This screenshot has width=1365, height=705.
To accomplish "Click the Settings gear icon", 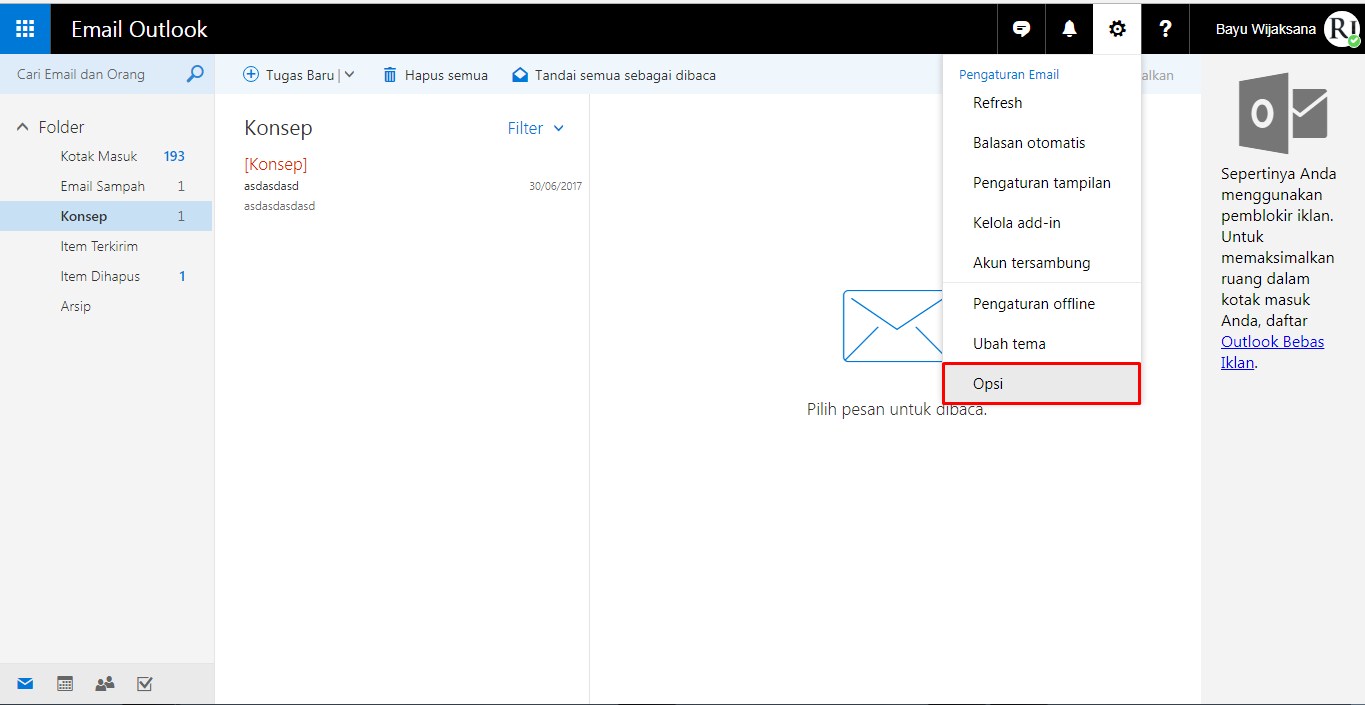I will coord(1116,28).
